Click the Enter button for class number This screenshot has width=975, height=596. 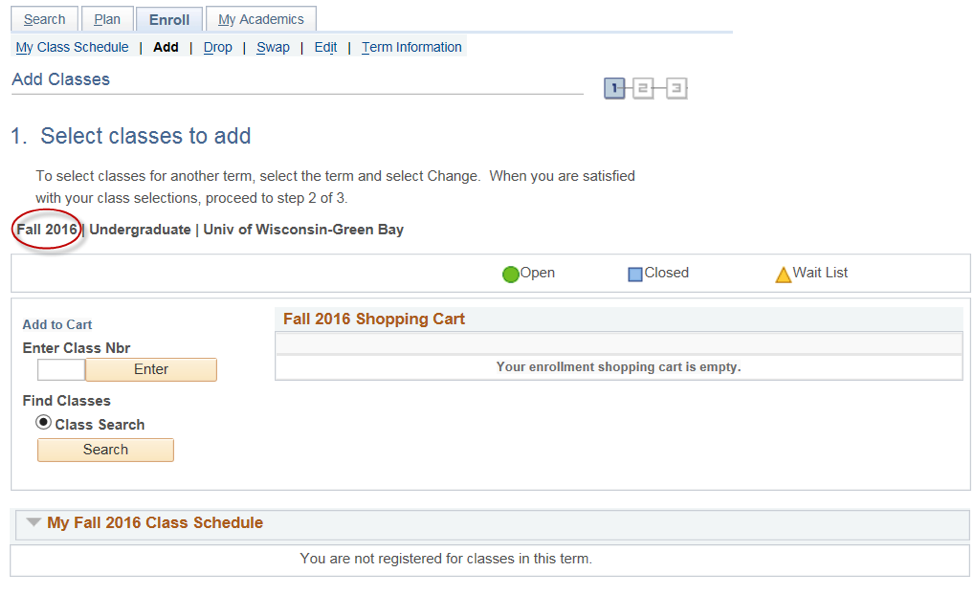pos(151,370)
